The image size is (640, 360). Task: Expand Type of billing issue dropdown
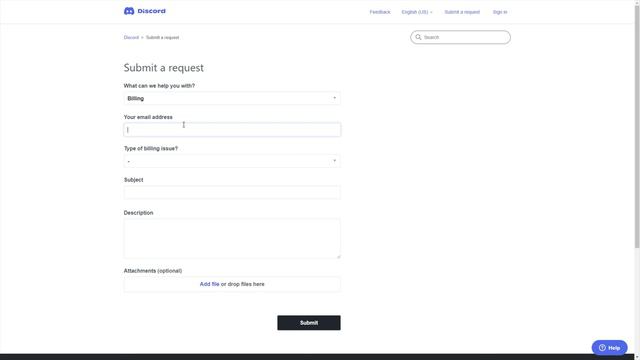pos(232,161)
